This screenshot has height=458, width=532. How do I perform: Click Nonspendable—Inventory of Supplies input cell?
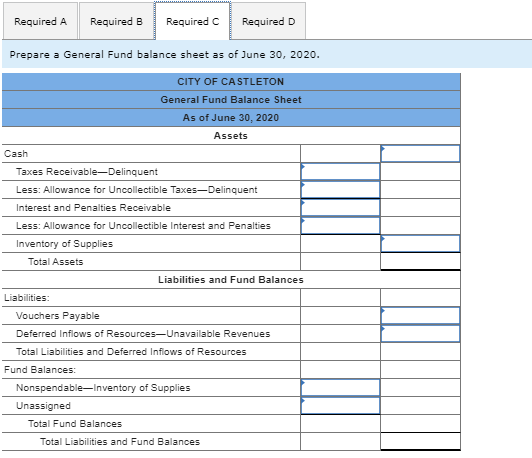340,387
